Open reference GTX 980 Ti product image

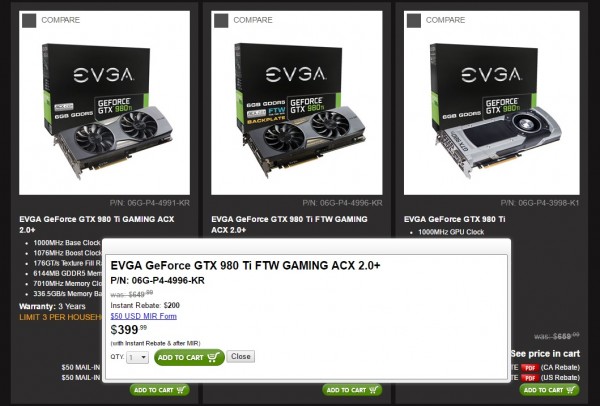point(492,103)
